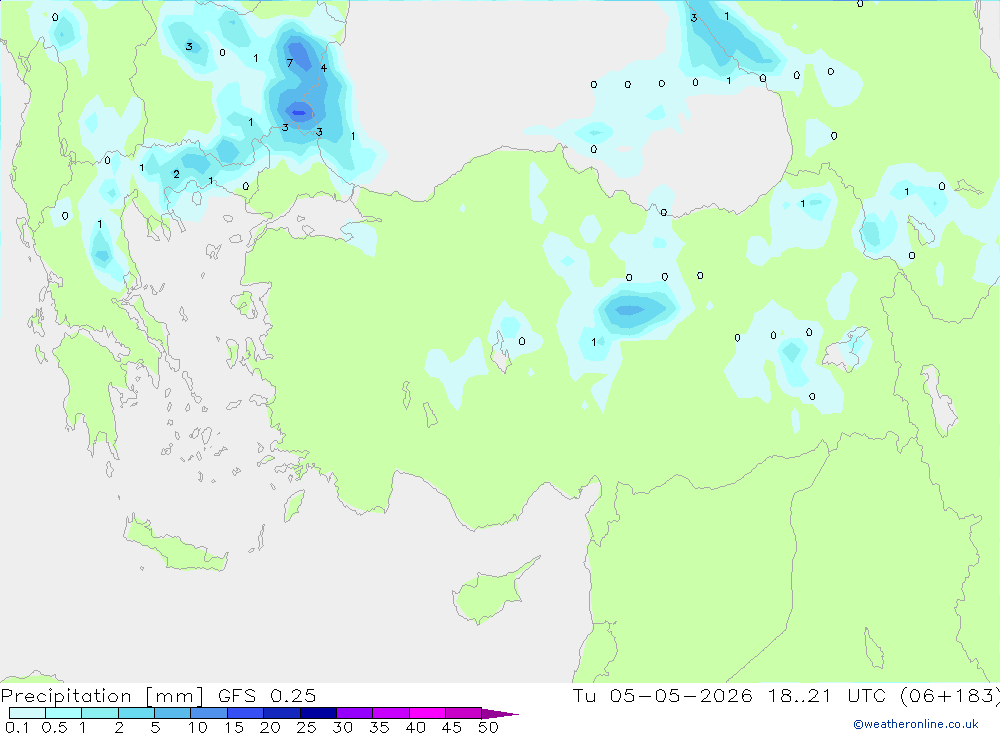This screenshot has height=733, width=1000.
Task: Click the '(06+183)' forecast run text
Action: tap(950, 696)
